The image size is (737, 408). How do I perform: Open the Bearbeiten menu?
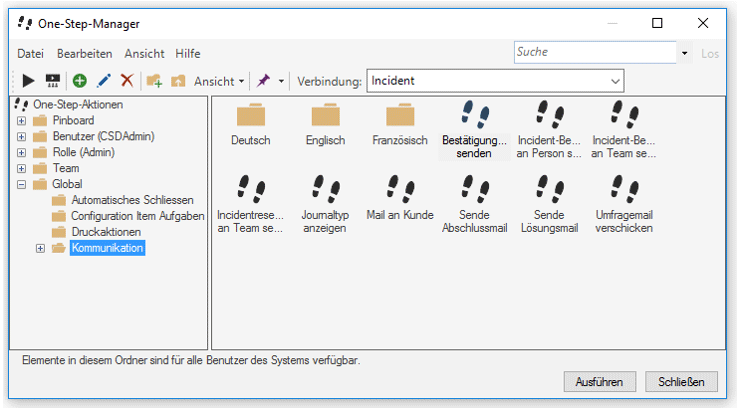point(85,54)
